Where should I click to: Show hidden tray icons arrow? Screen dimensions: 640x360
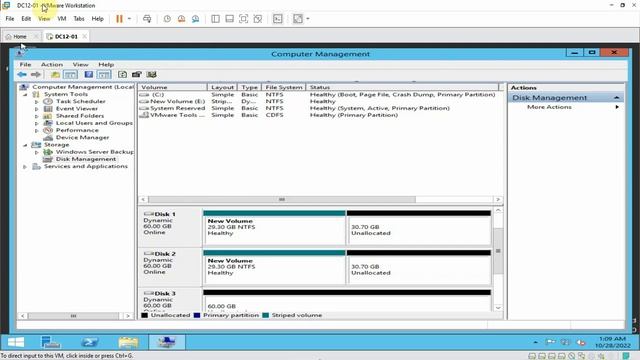[536, 342]
